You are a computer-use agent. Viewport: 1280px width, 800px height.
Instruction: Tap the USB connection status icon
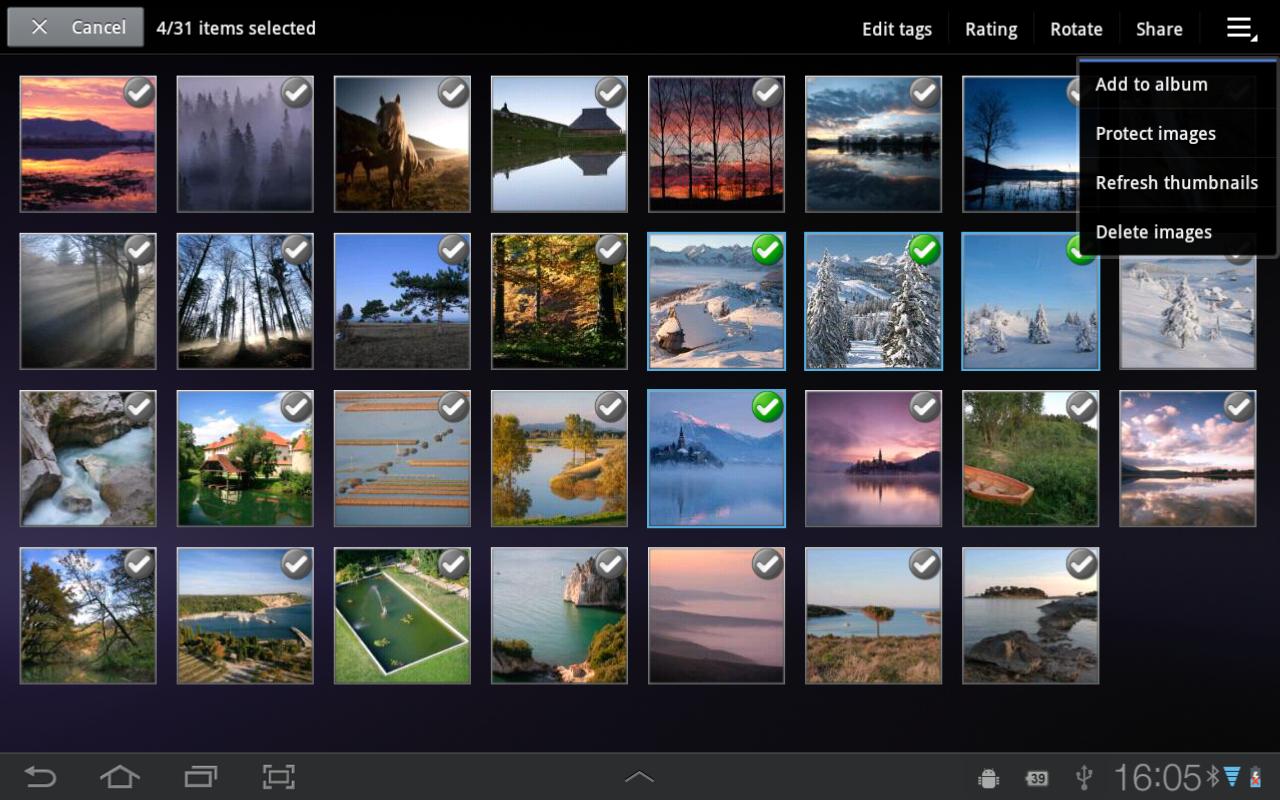1083,778
